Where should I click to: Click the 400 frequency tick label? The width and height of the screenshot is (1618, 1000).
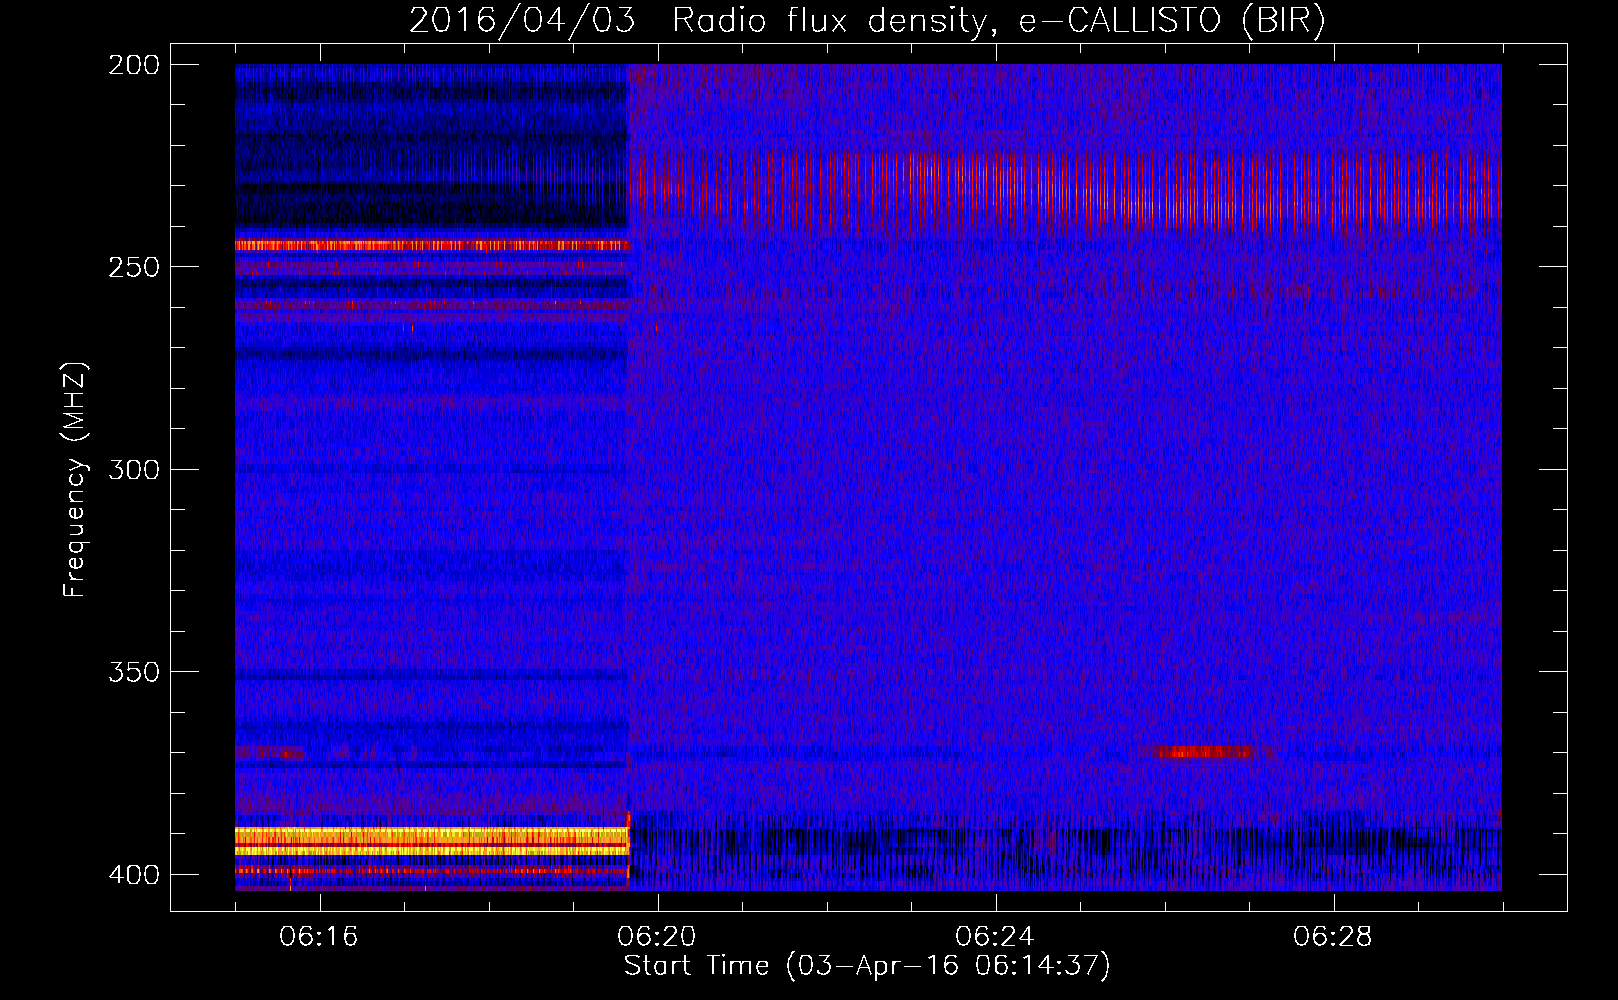click(134, 875)
